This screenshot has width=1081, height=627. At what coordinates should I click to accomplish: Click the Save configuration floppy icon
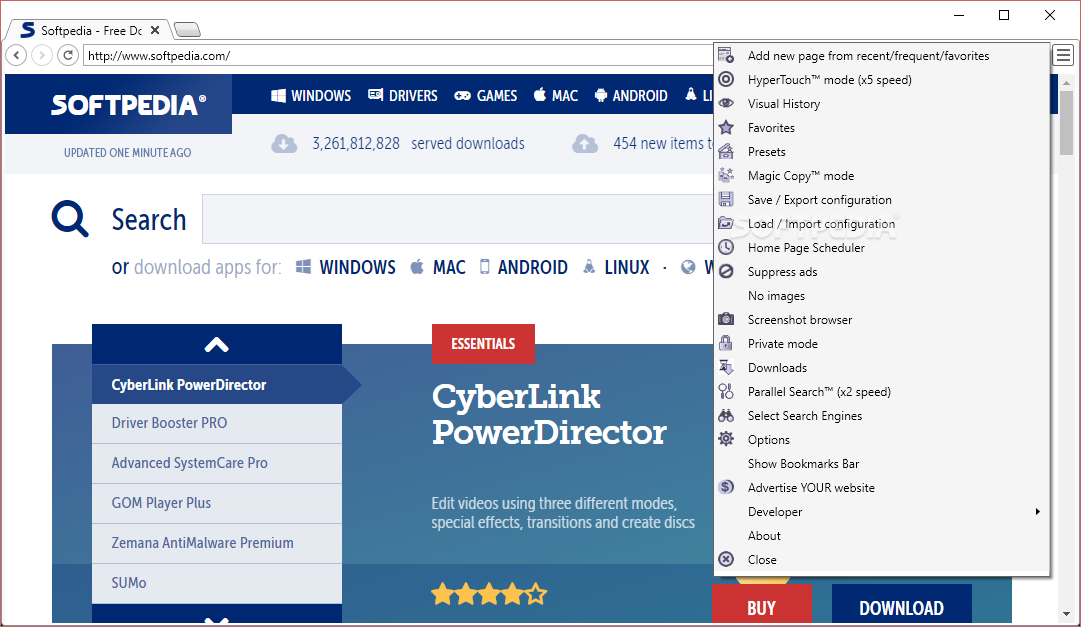pyautogui.click(x=726, y=199)
